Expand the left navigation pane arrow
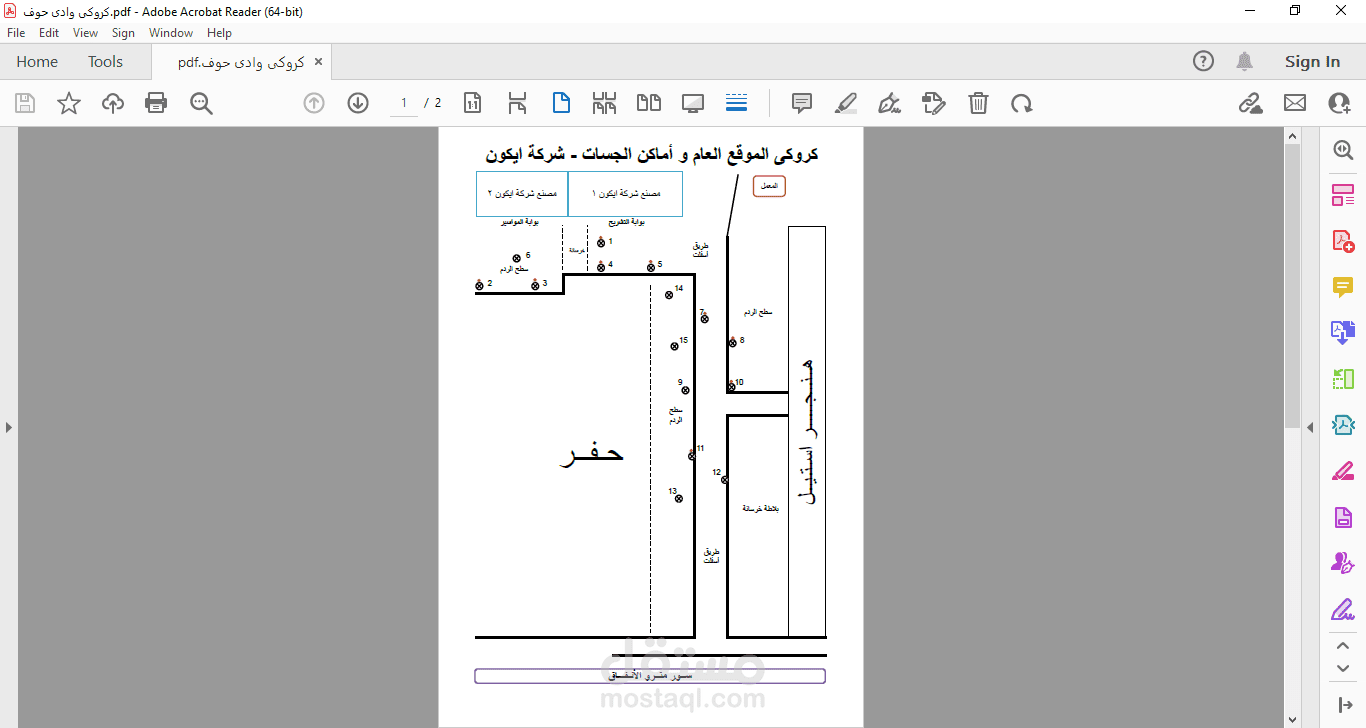This screenshot has width=1366, height=728. tap(8, 427)
